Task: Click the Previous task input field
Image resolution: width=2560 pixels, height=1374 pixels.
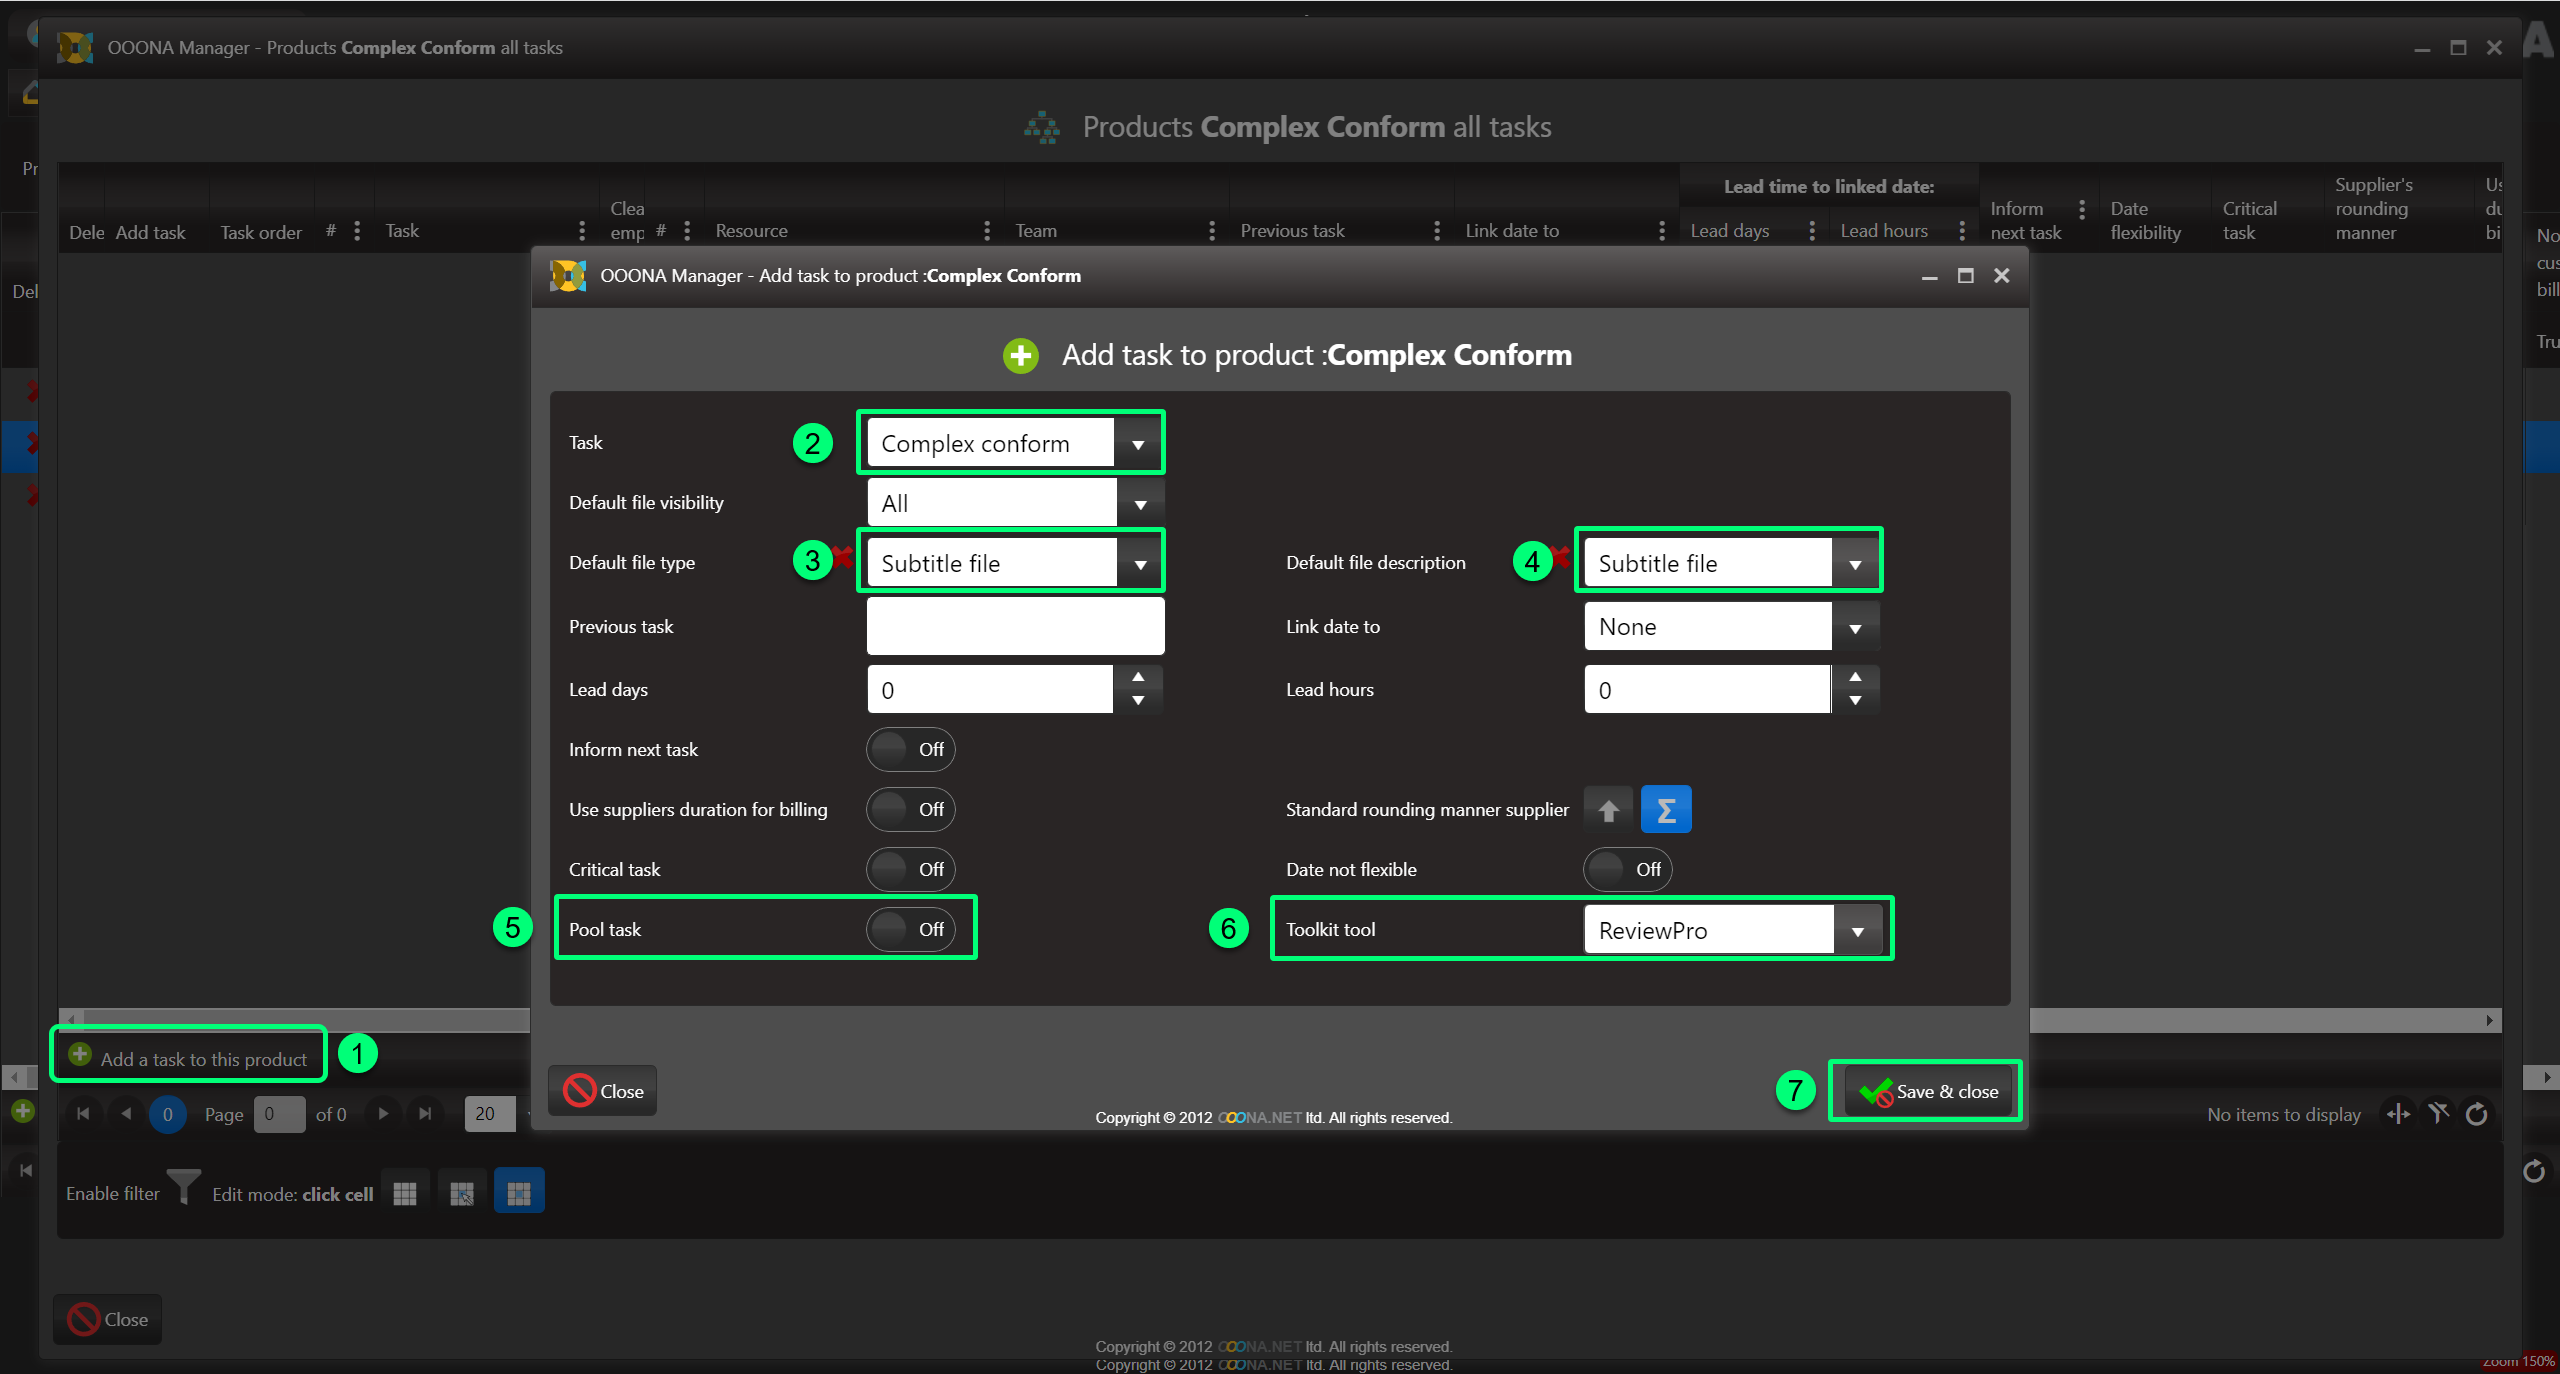Action: [x=1014, y=627]
